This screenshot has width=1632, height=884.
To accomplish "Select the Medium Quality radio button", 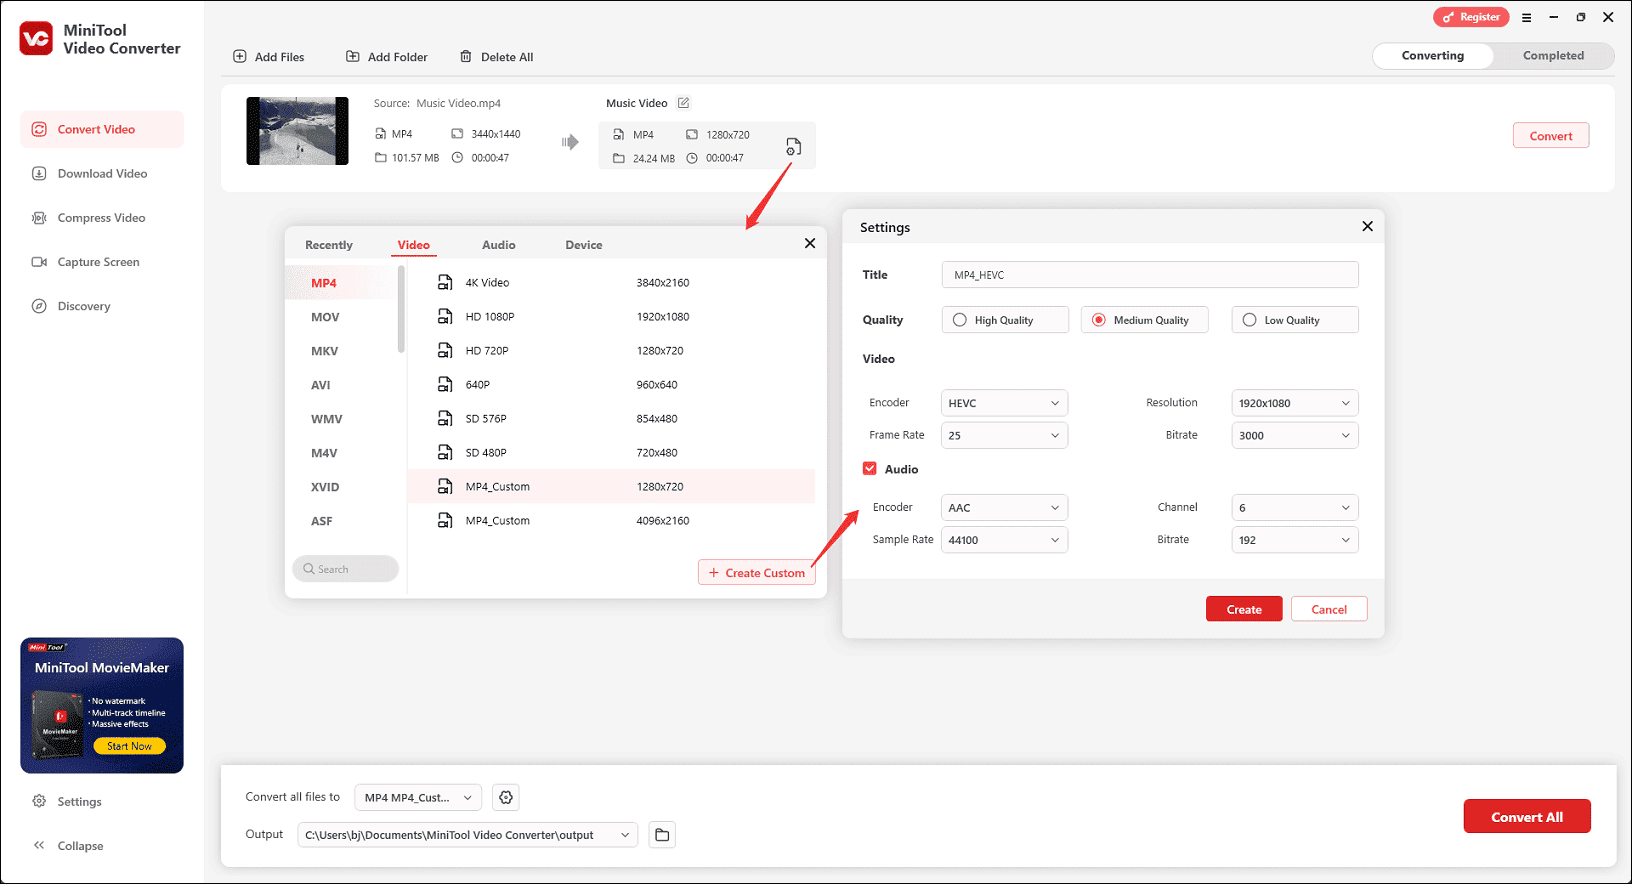I will 1099,320.
